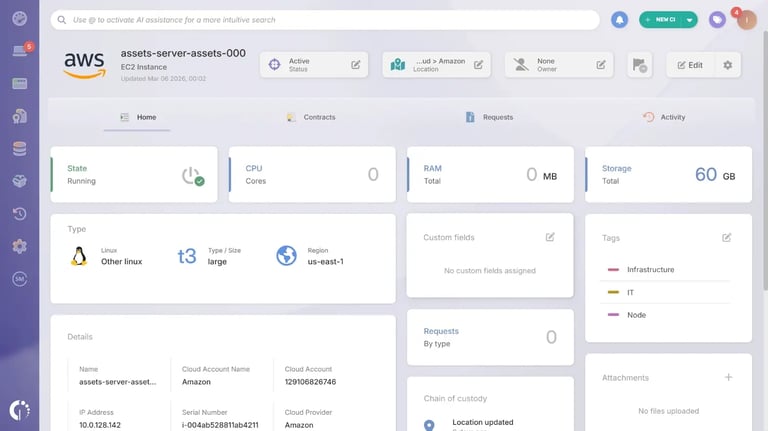This screenshot has height=431, width=768.
Task: Open the dashboard icon in sidebar
Action: (20, 19)
